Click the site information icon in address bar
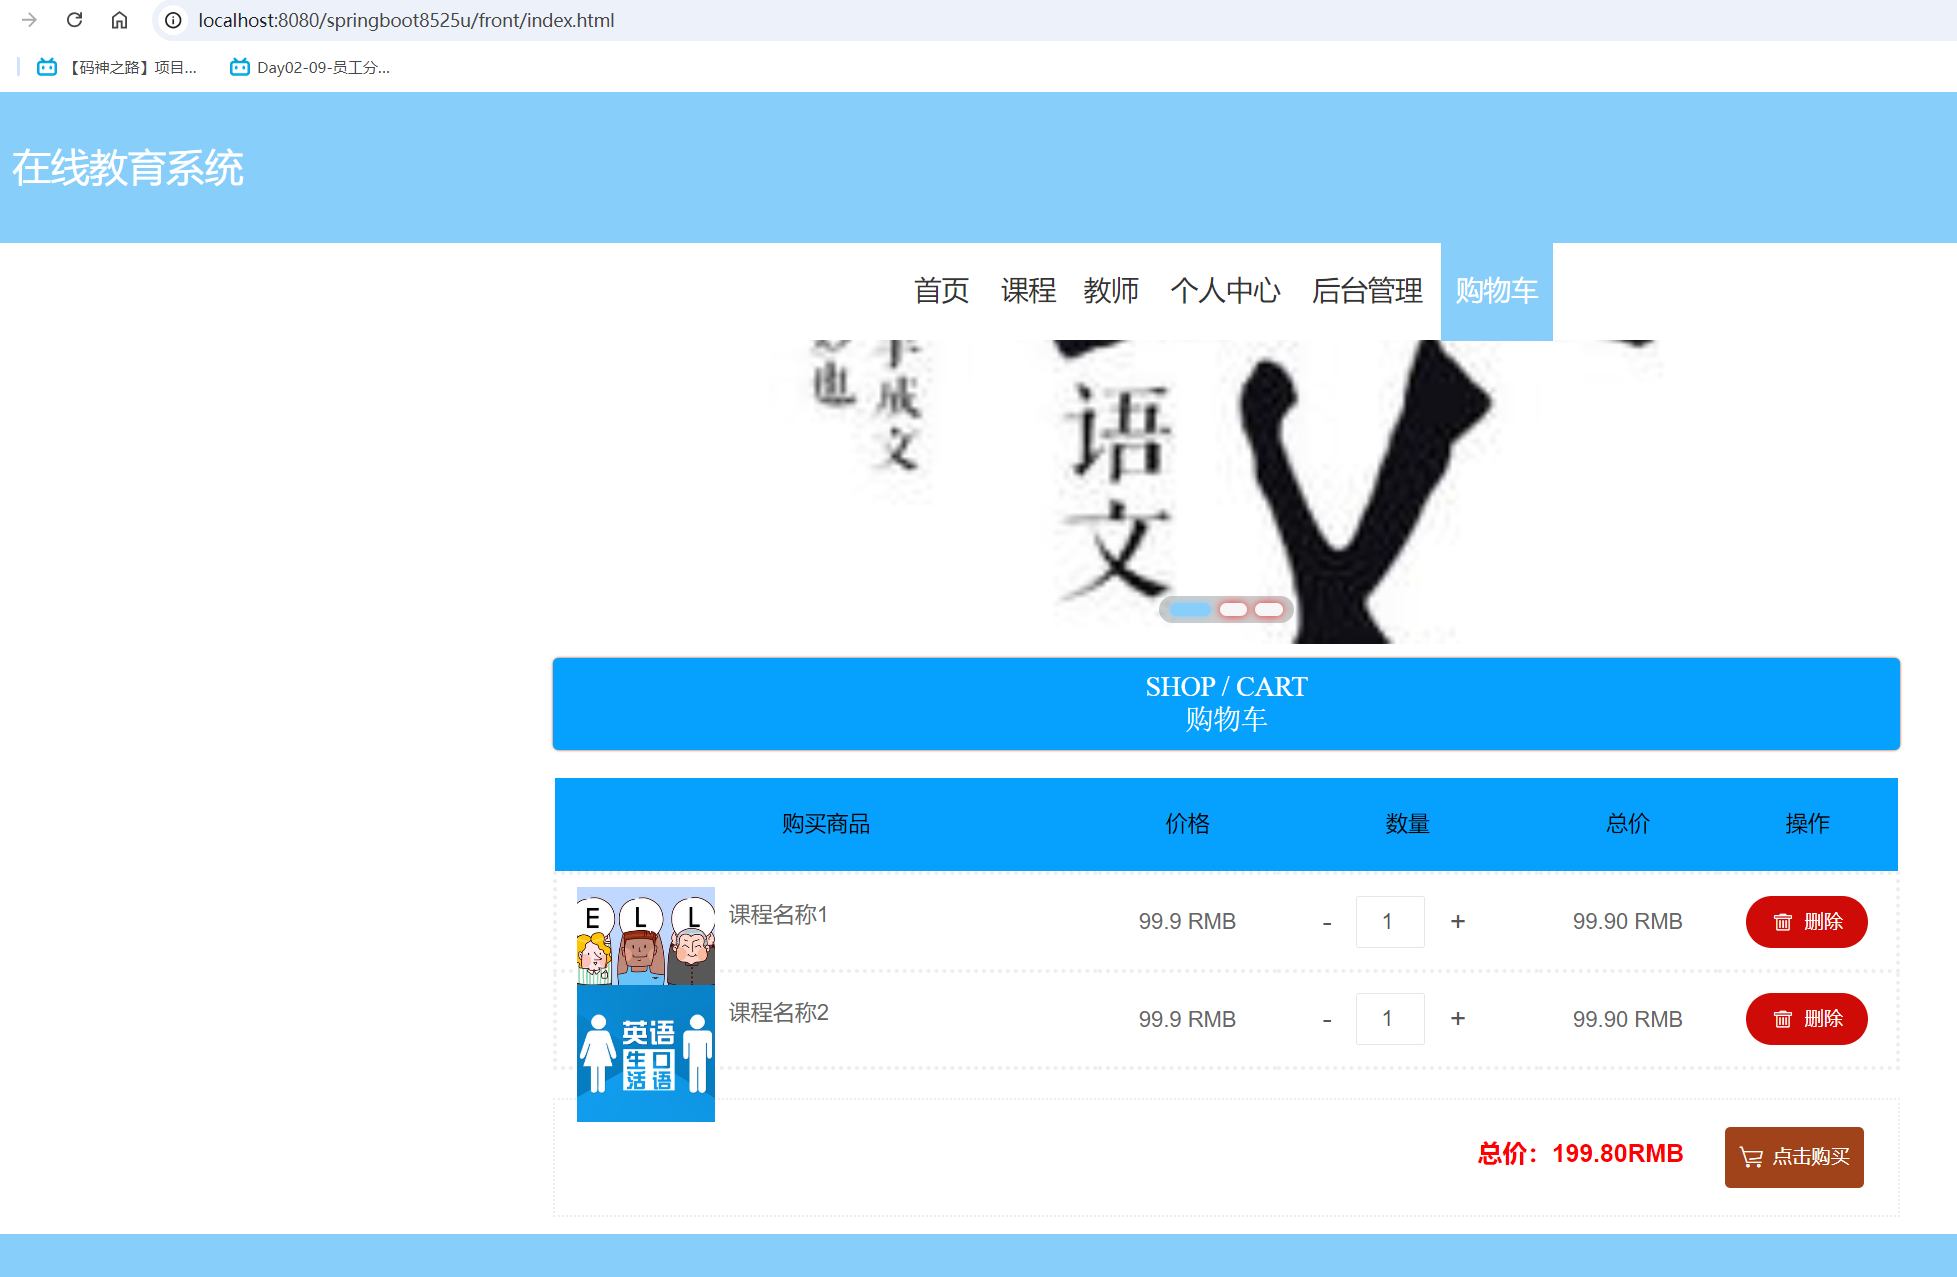 [173, 20]
